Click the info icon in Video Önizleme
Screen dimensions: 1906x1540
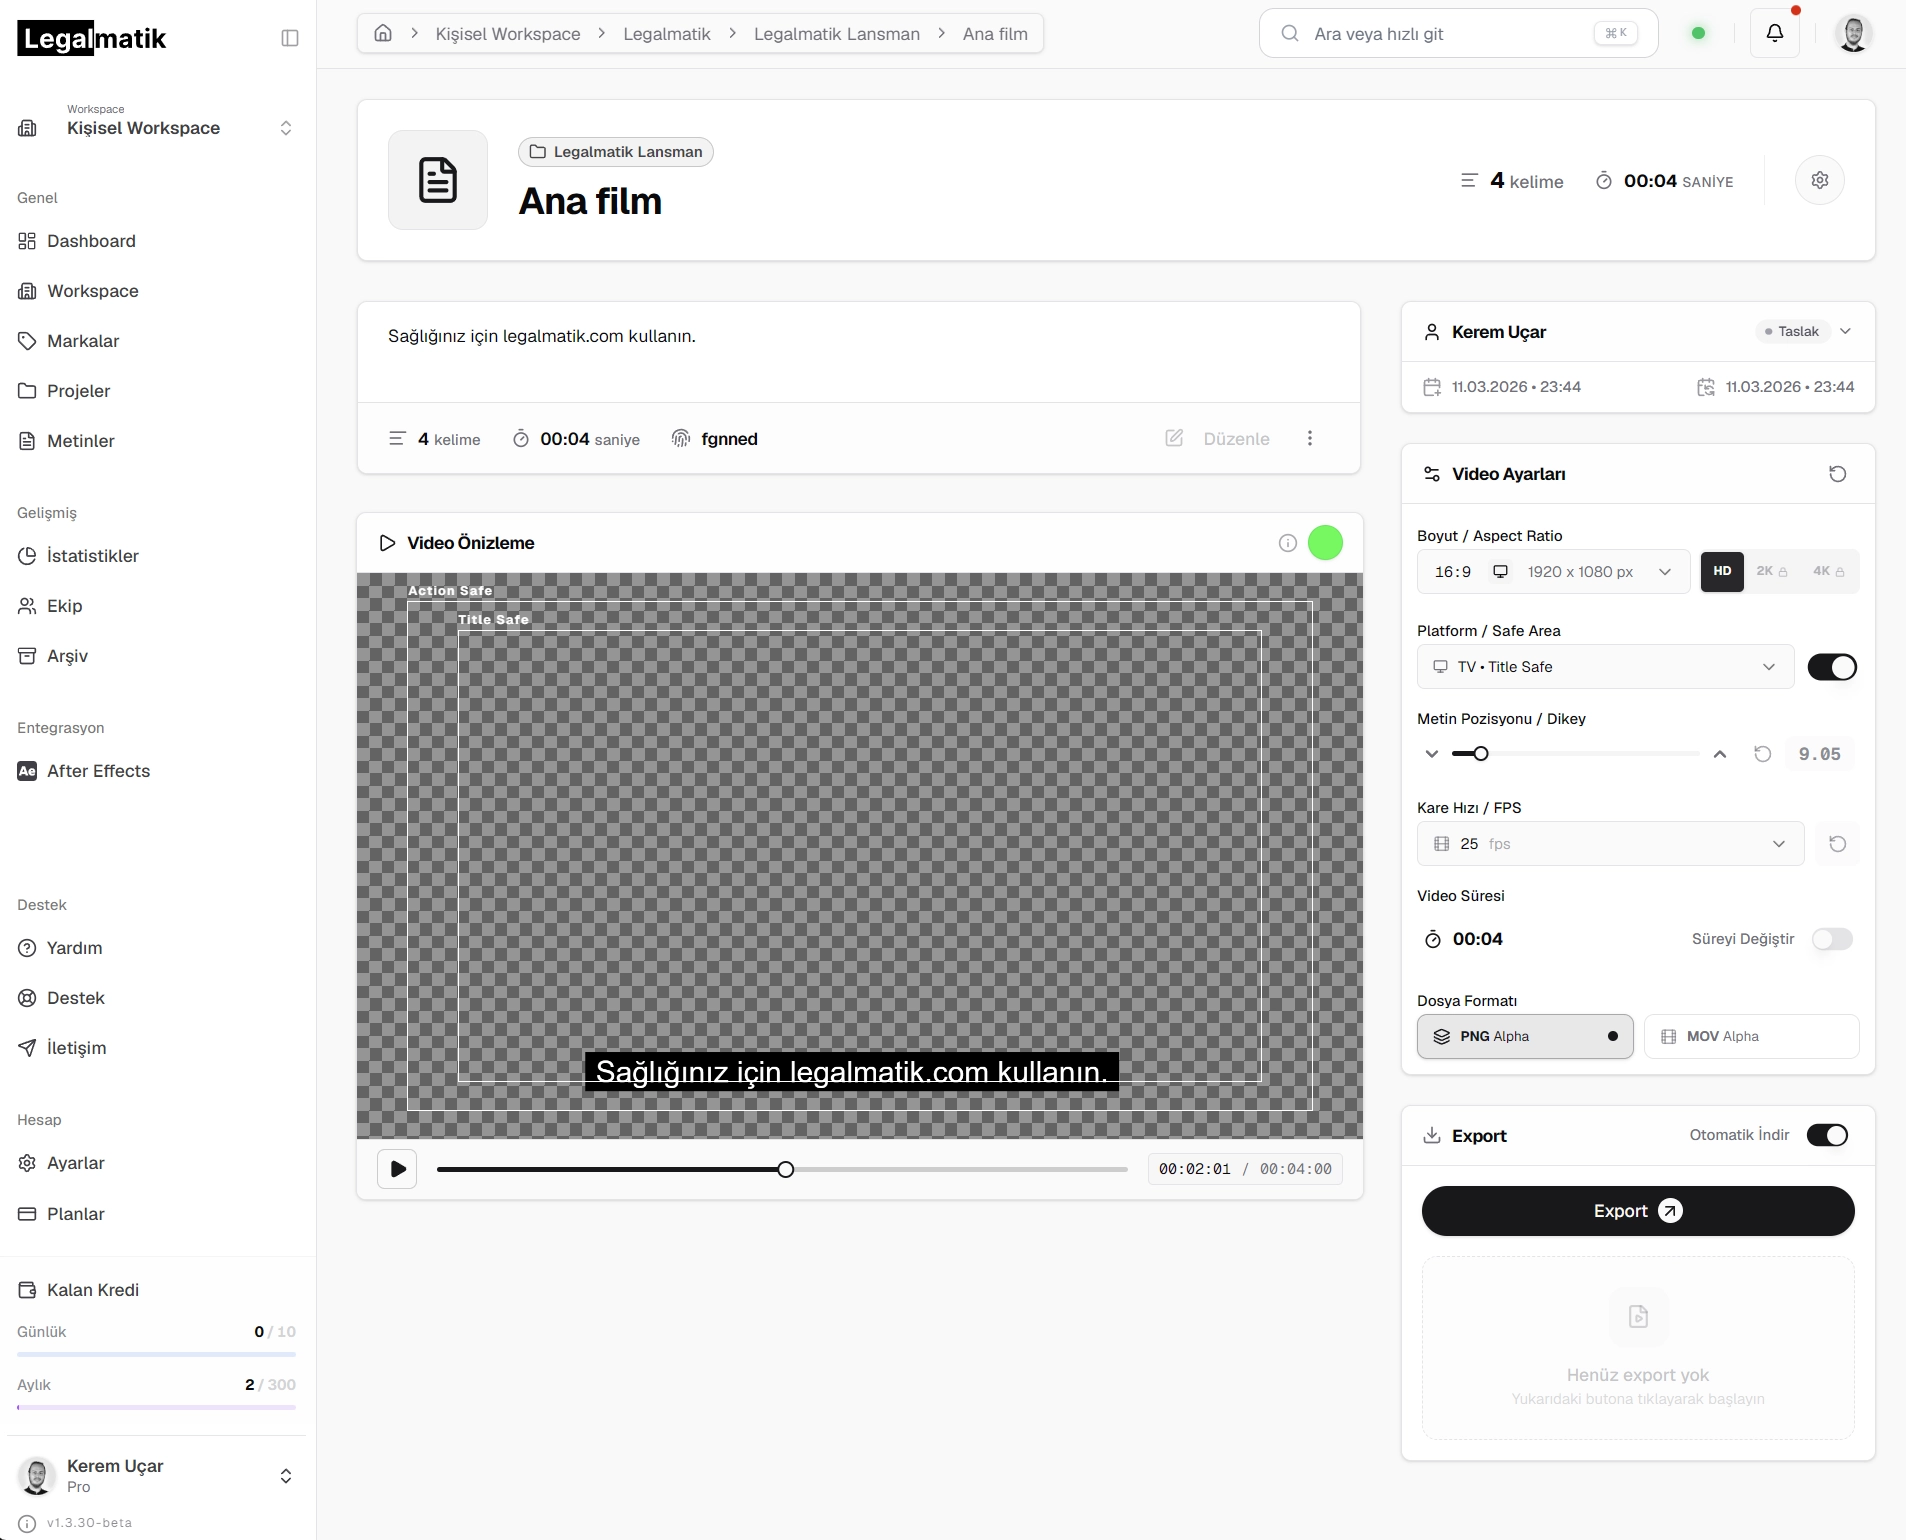coord(1288,543)
